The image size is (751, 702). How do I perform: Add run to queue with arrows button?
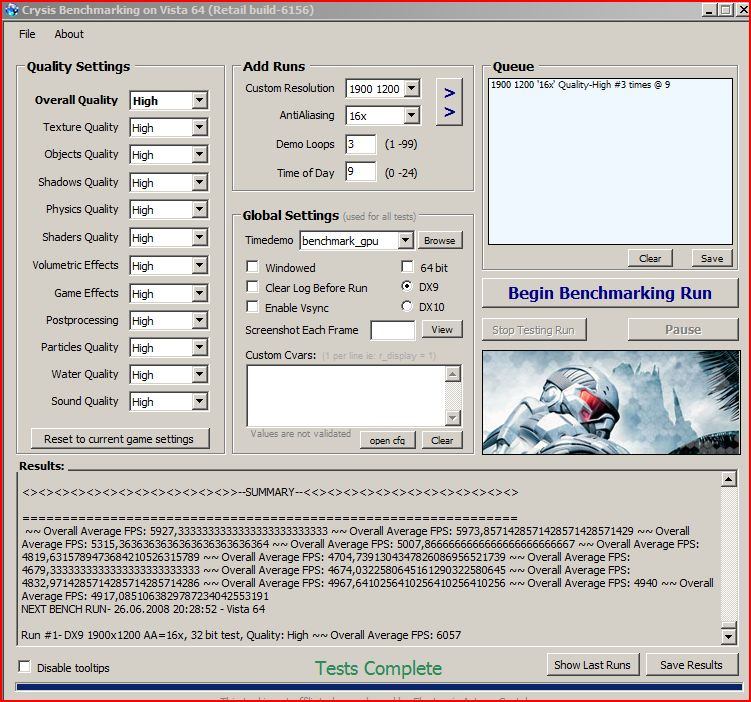click(449, 102)
